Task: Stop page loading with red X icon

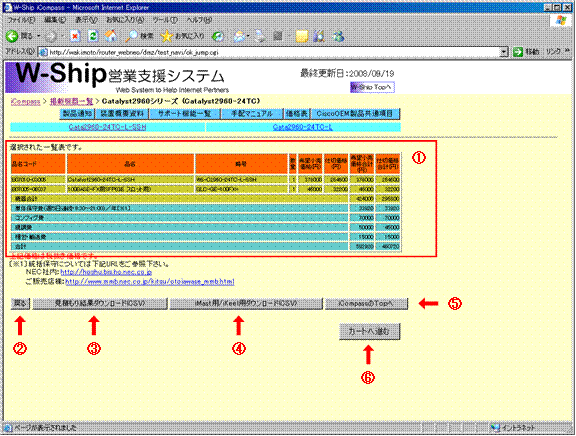Action: 75,36
